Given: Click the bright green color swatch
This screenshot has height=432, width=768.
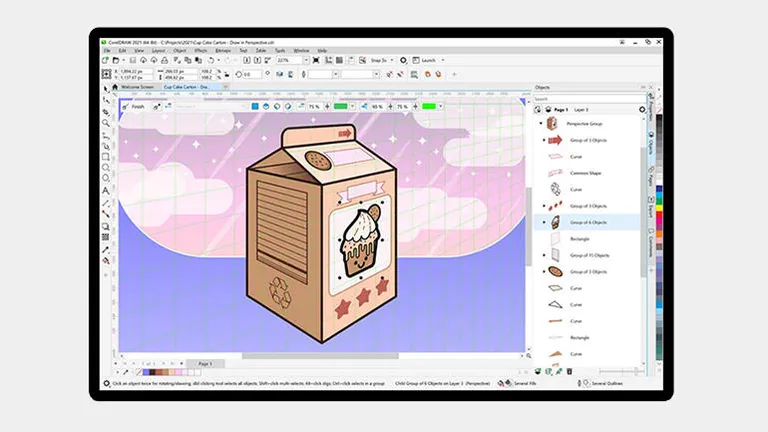Looking at the screenshot, I should click(x=431, y=106).
